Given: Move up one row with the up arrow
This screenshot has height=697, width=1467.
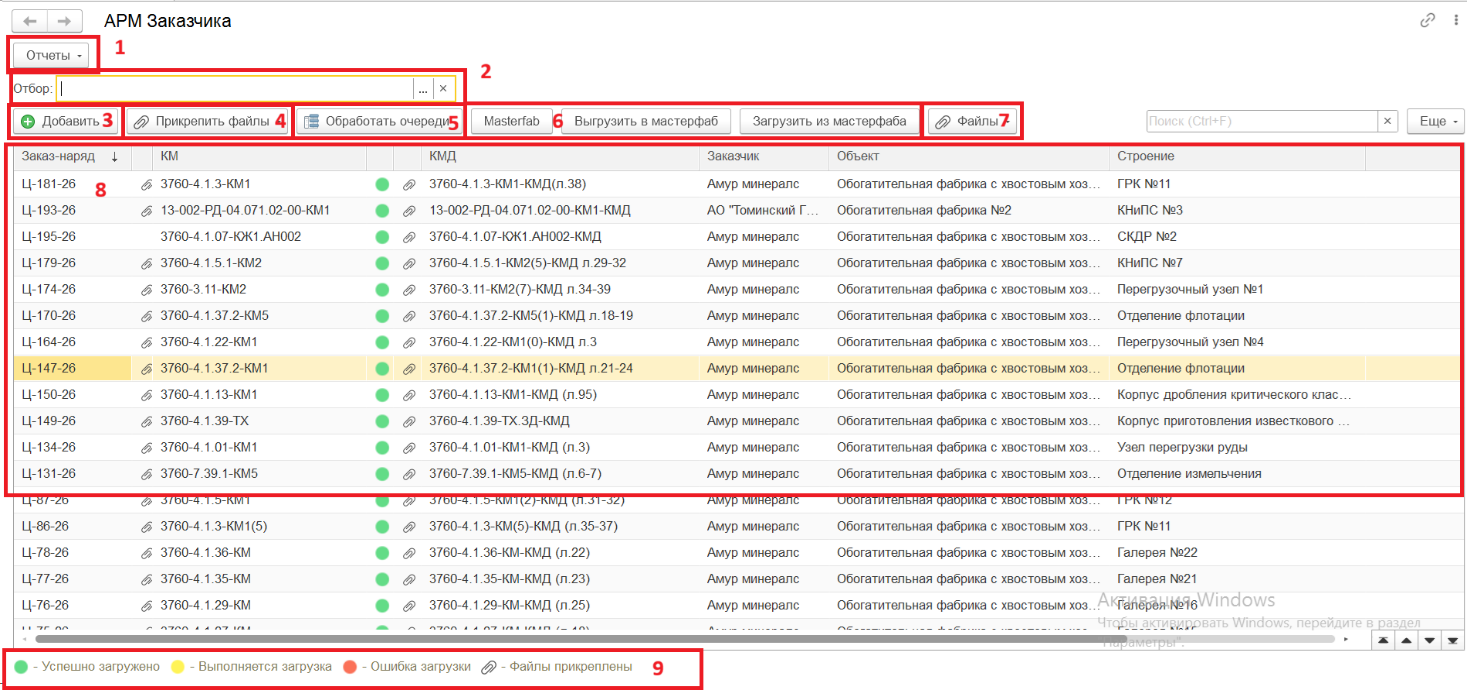Looking at the screenshot, I should coord(1407,640).
